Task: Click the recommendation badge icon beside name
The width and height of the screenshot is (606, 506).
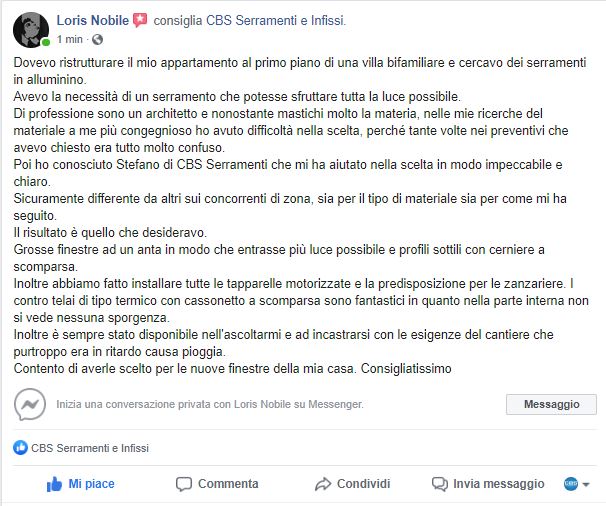Action: point(140,19)
